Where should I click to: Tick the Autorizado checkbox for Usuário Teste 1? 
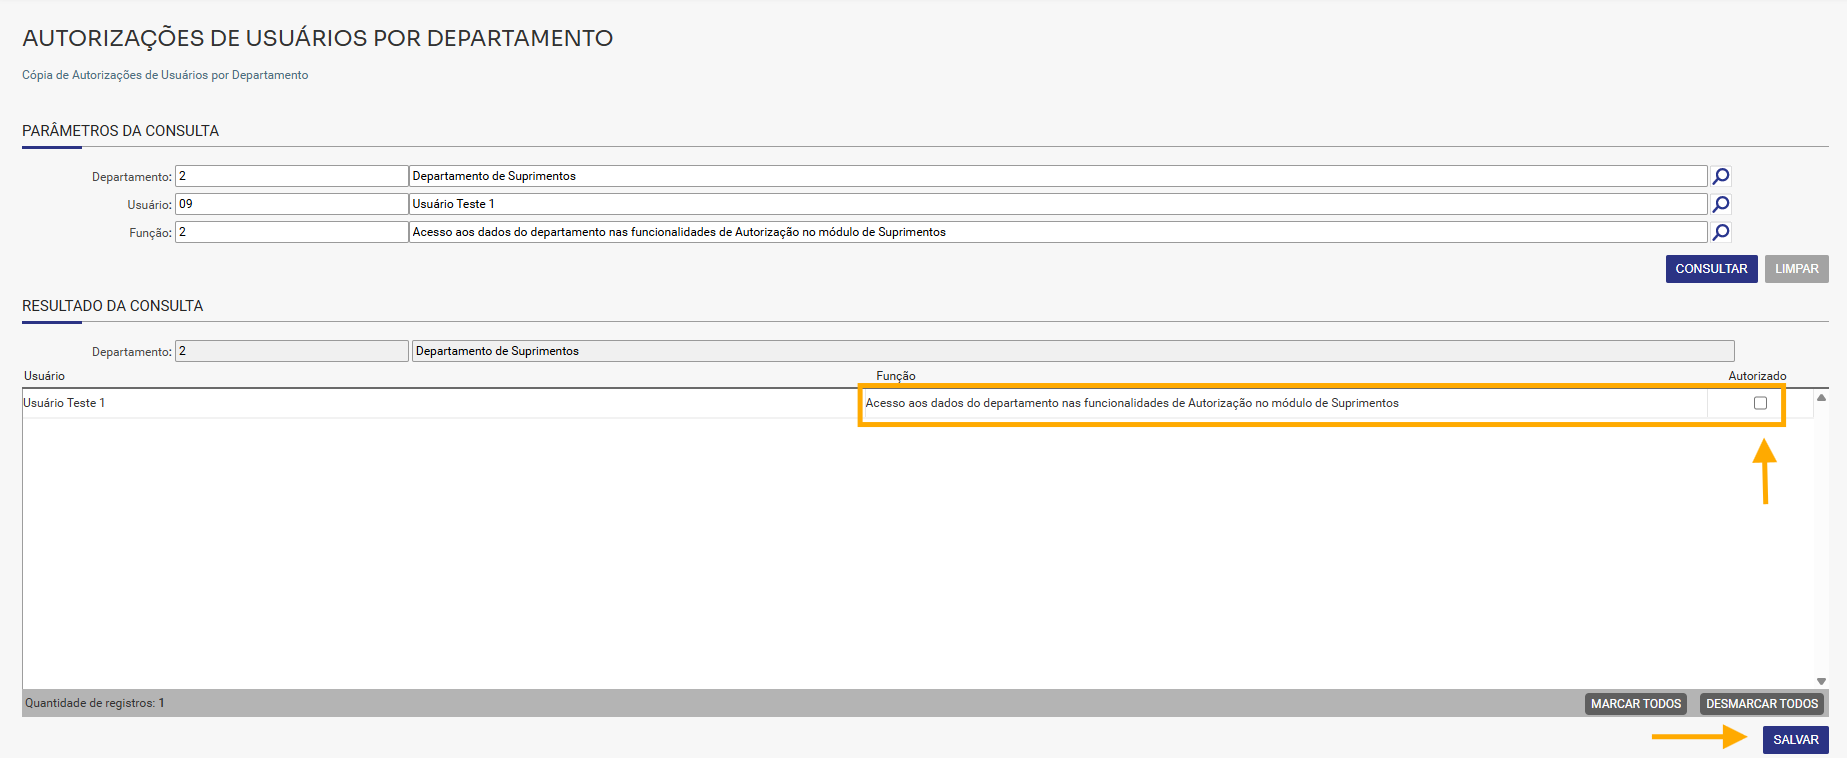pos(1760,403)
